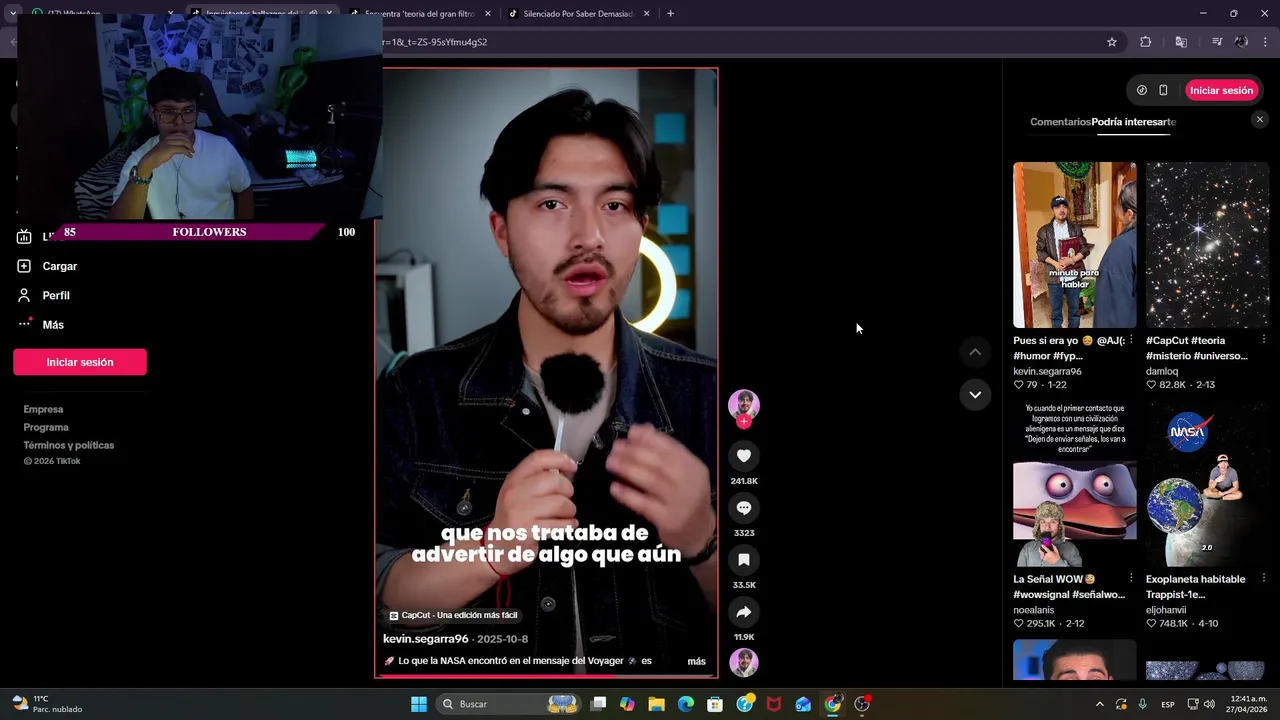Like the video with the heart icon

743,456
